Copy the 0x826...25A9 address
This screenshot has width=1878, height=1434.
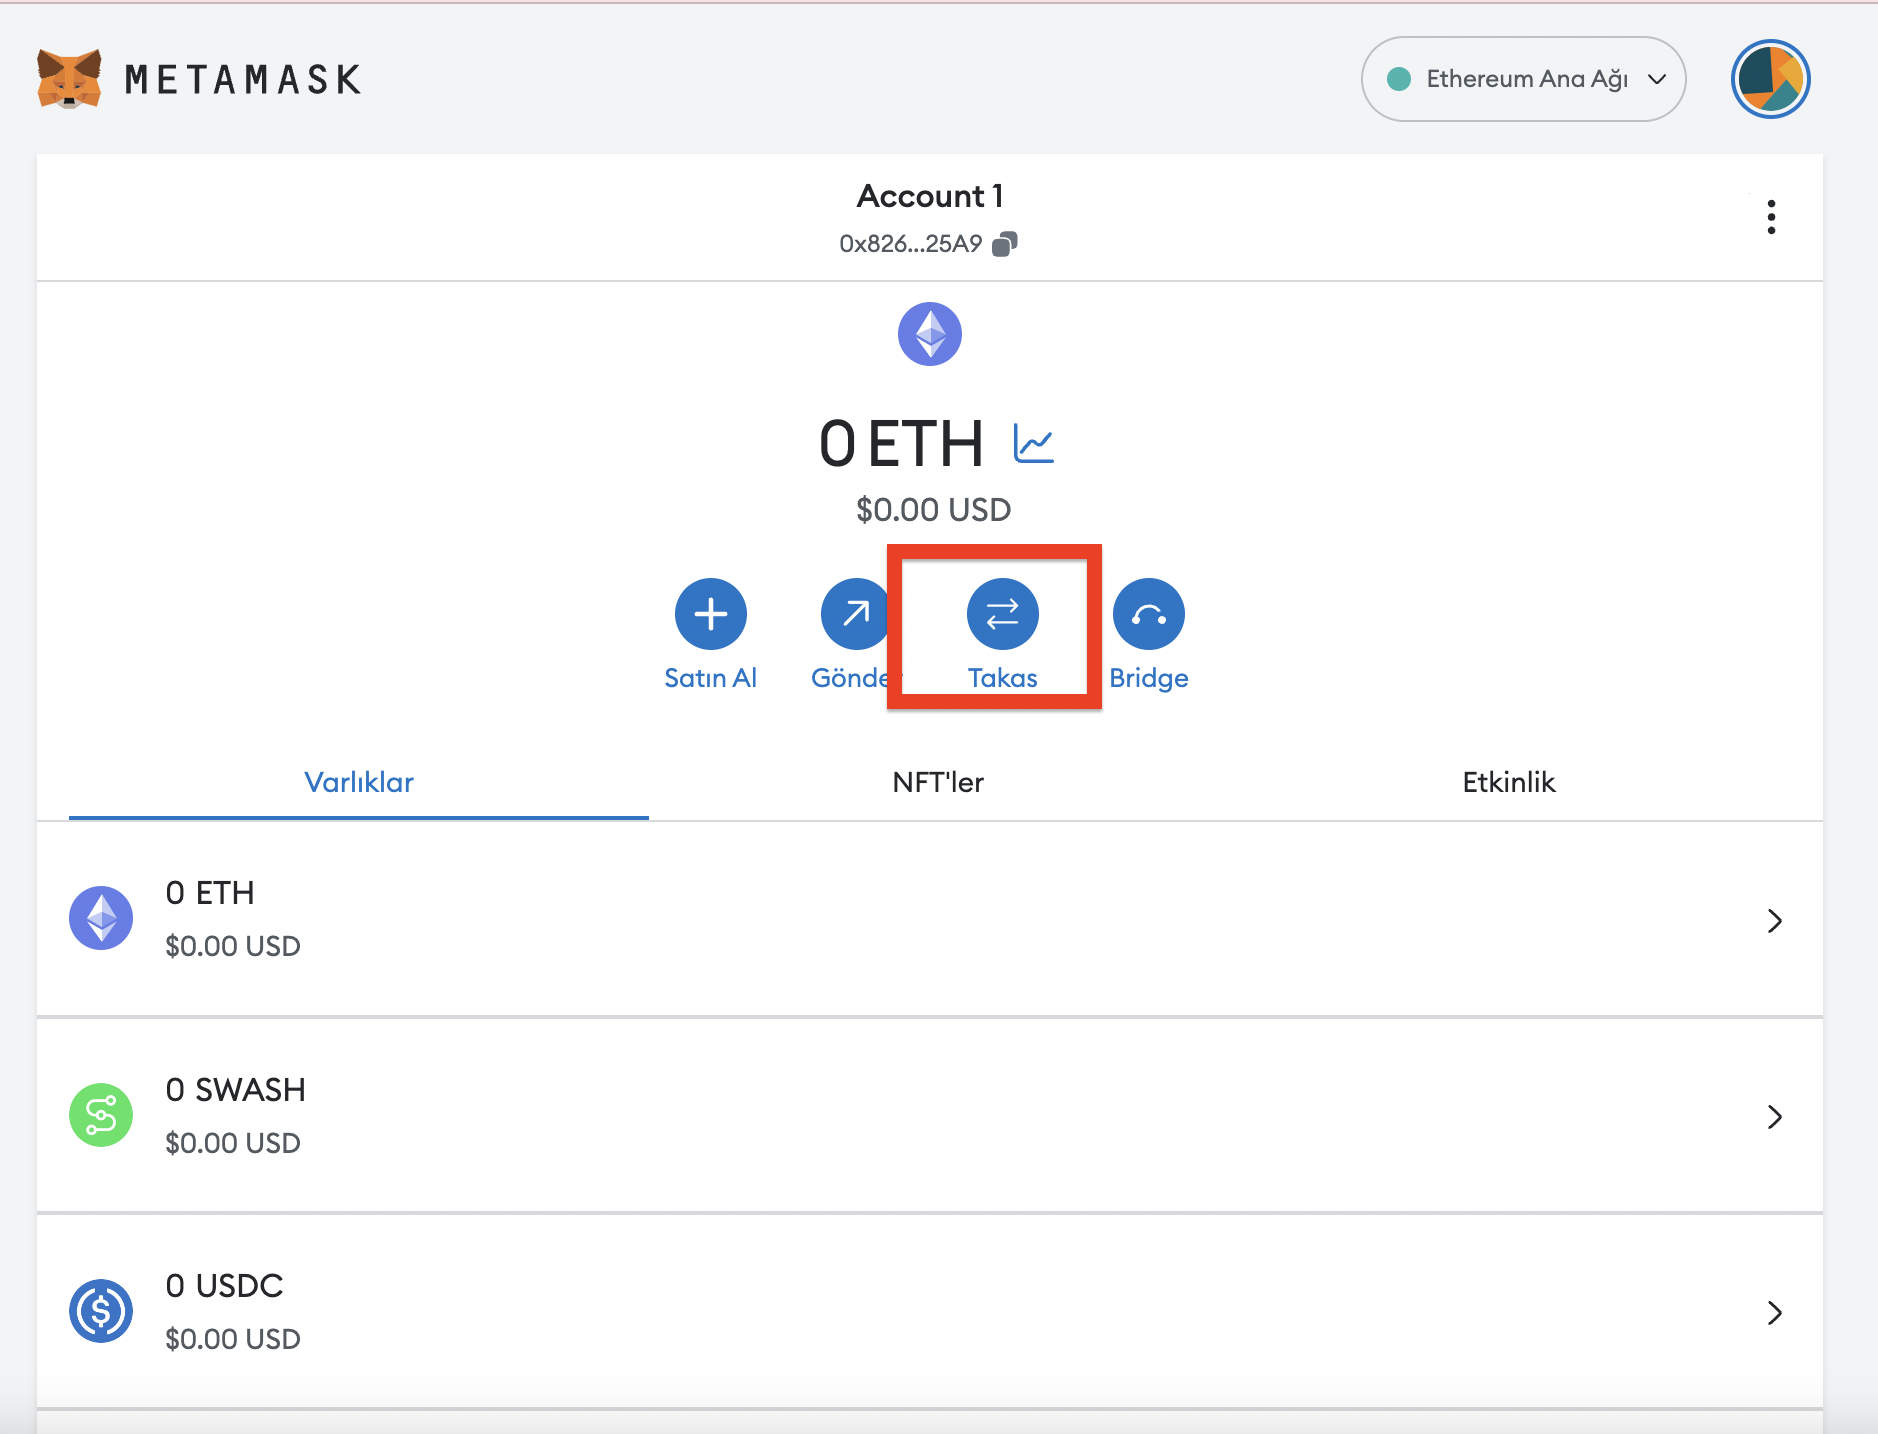point(1005,244)
